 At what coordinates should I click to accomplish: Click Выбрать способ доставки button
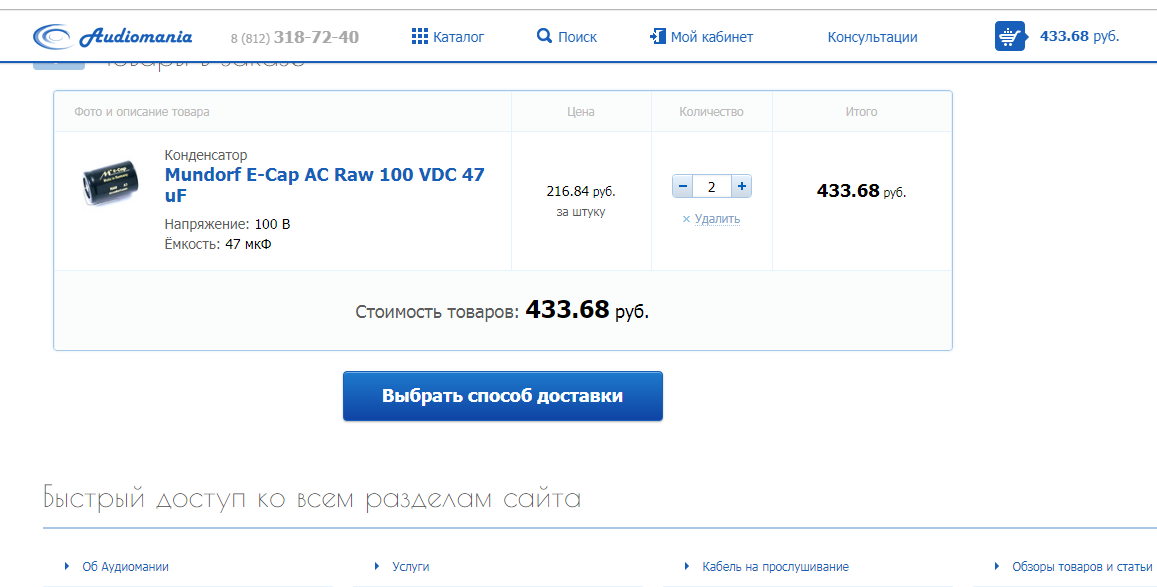coord(502,396)
